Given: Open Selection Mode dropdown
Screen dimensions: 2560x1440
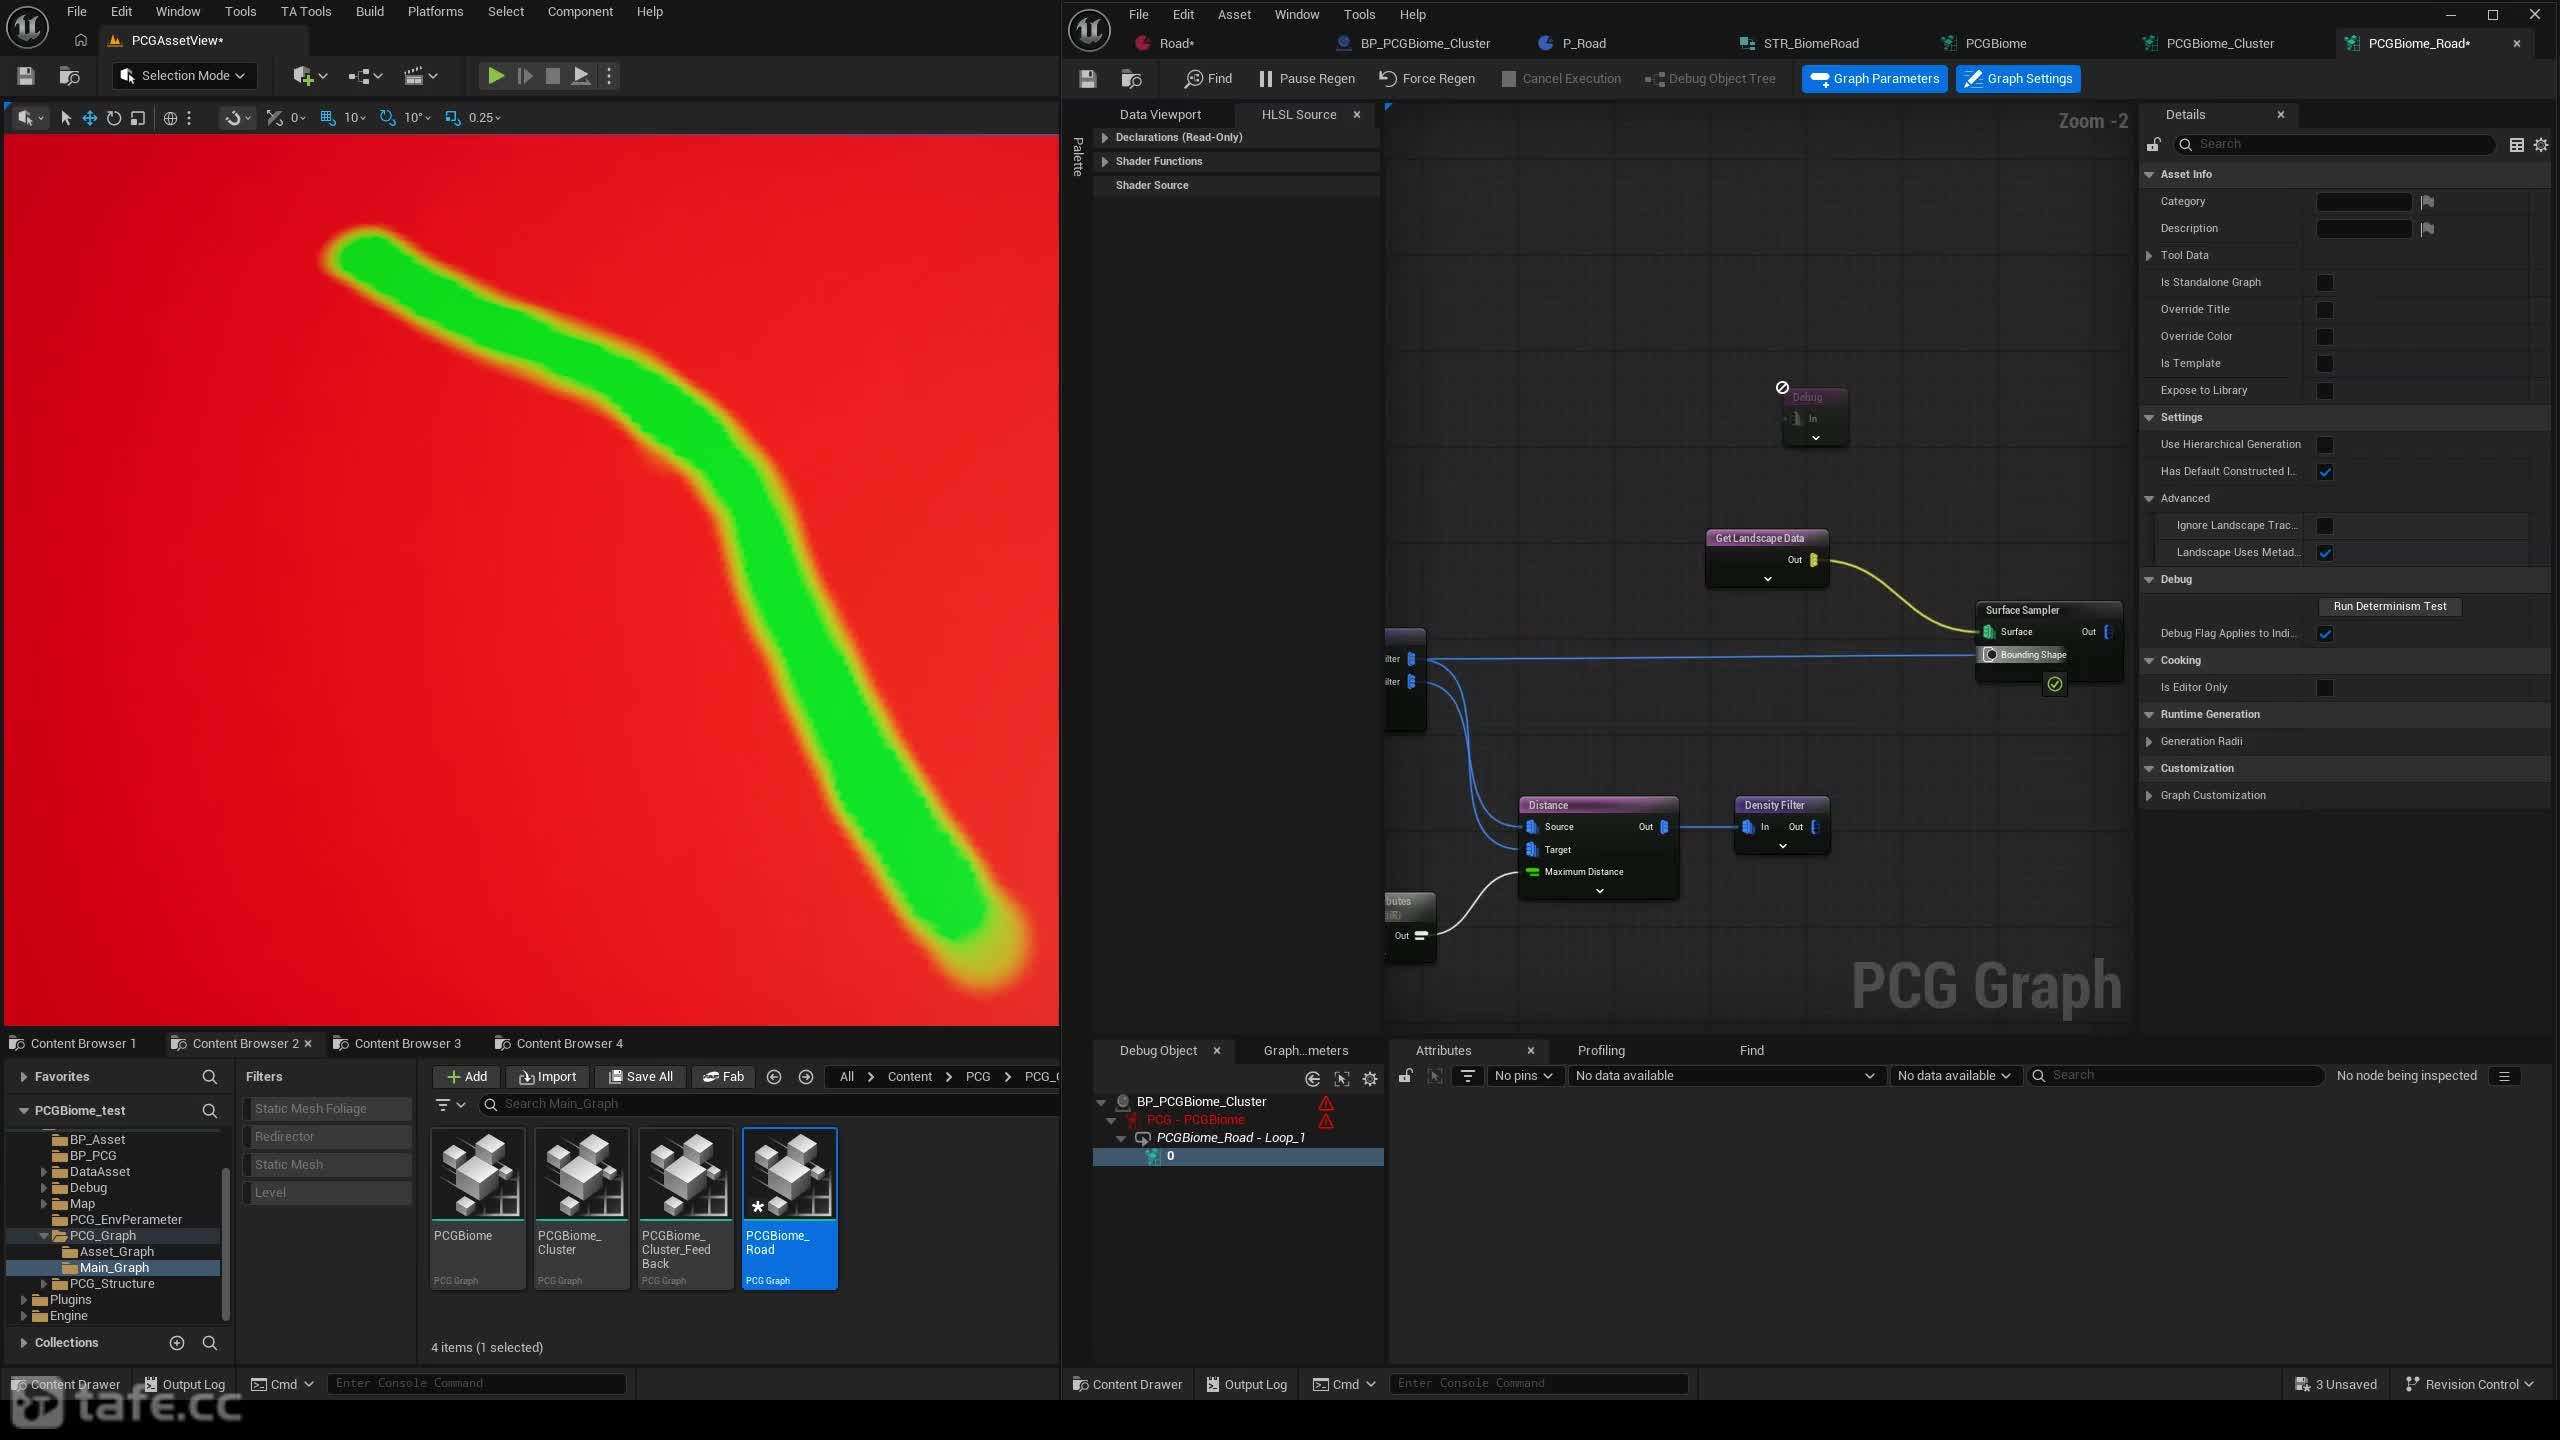Looking at the screenshot, I should tap(184, 76).
